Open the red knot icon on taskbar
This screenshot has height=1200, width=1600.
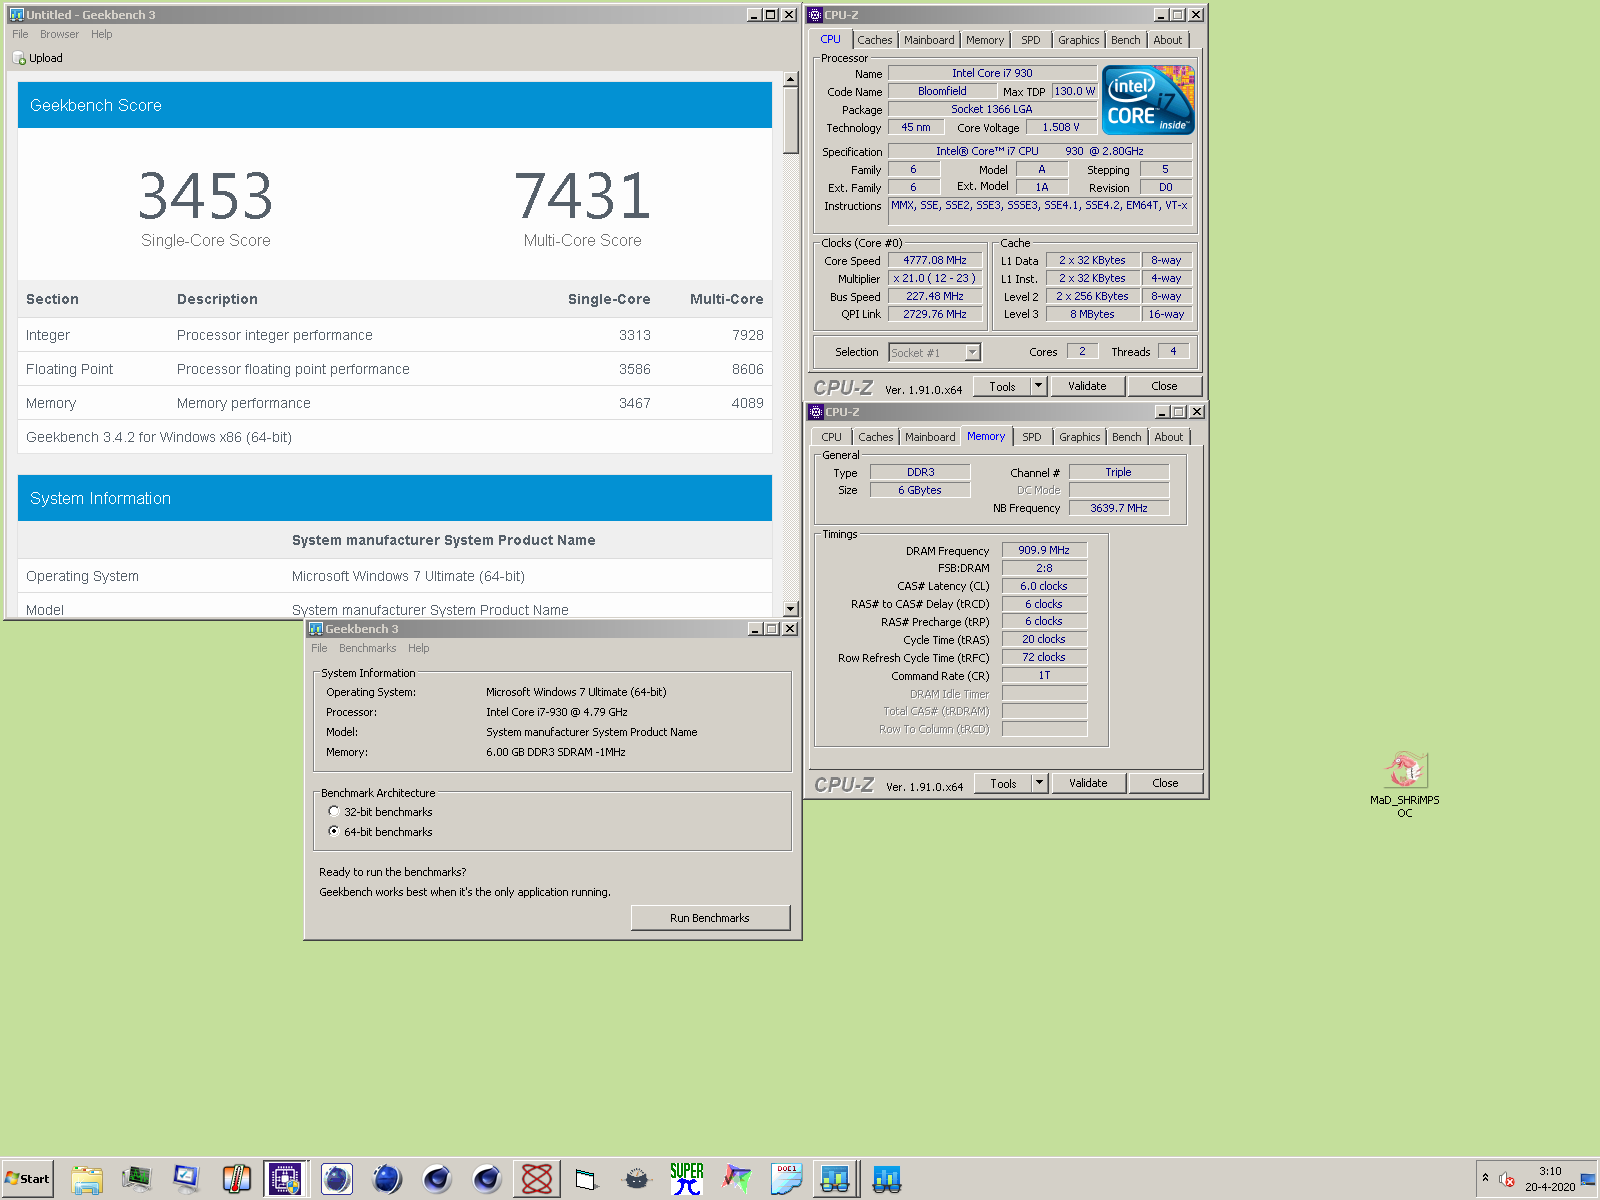(x=537, y=1179)
